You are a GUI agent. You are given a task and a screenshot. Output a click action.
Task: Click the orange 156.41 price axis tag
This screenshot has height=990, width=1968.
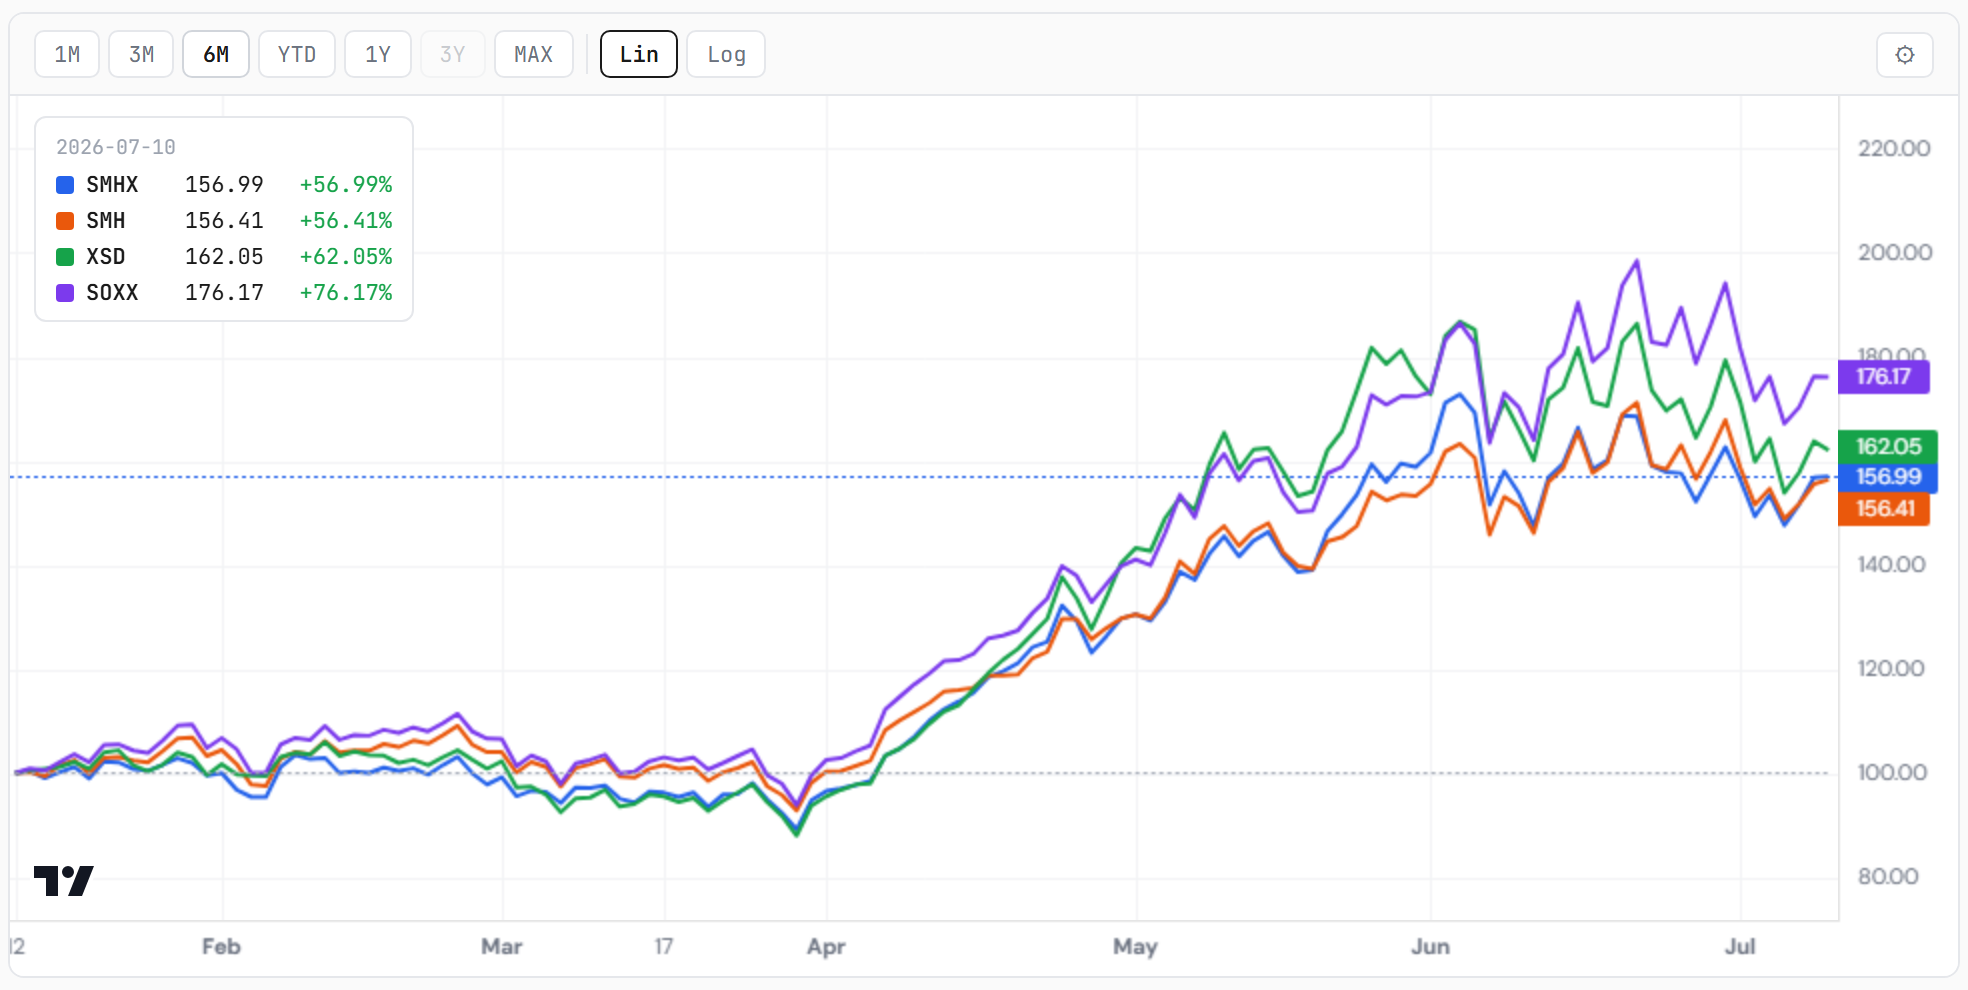(1885, 509)
